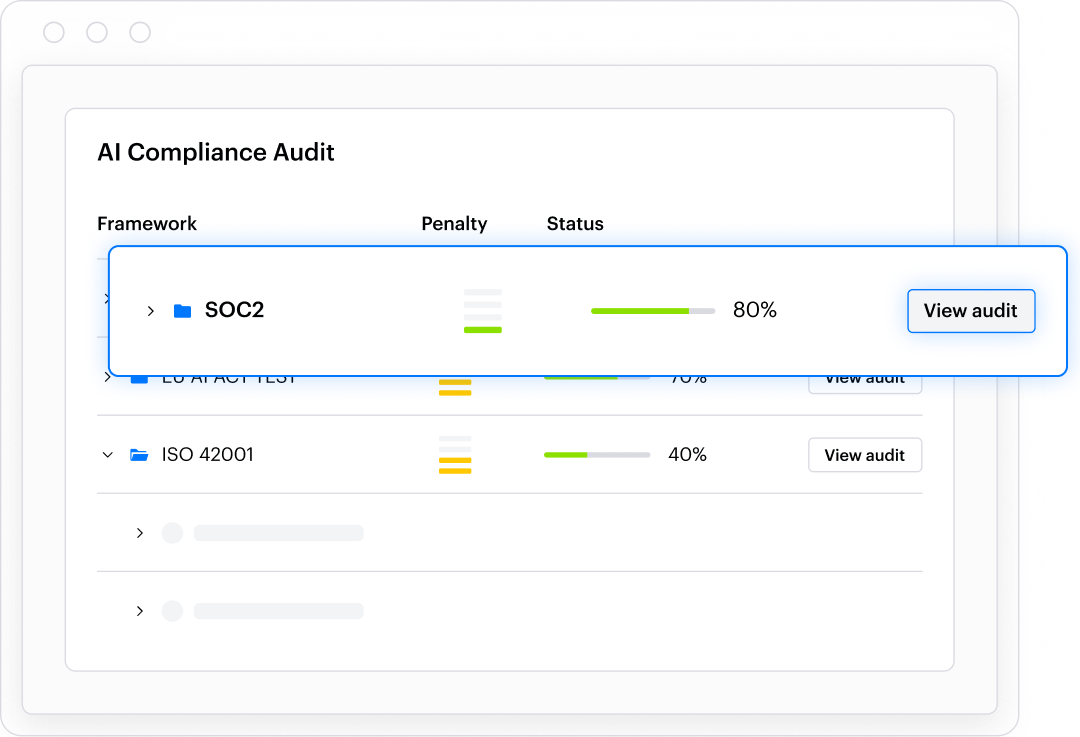Click the SOC2 blue folder icon
This screenshot has width=1080, height=737.
pos(182,310)
